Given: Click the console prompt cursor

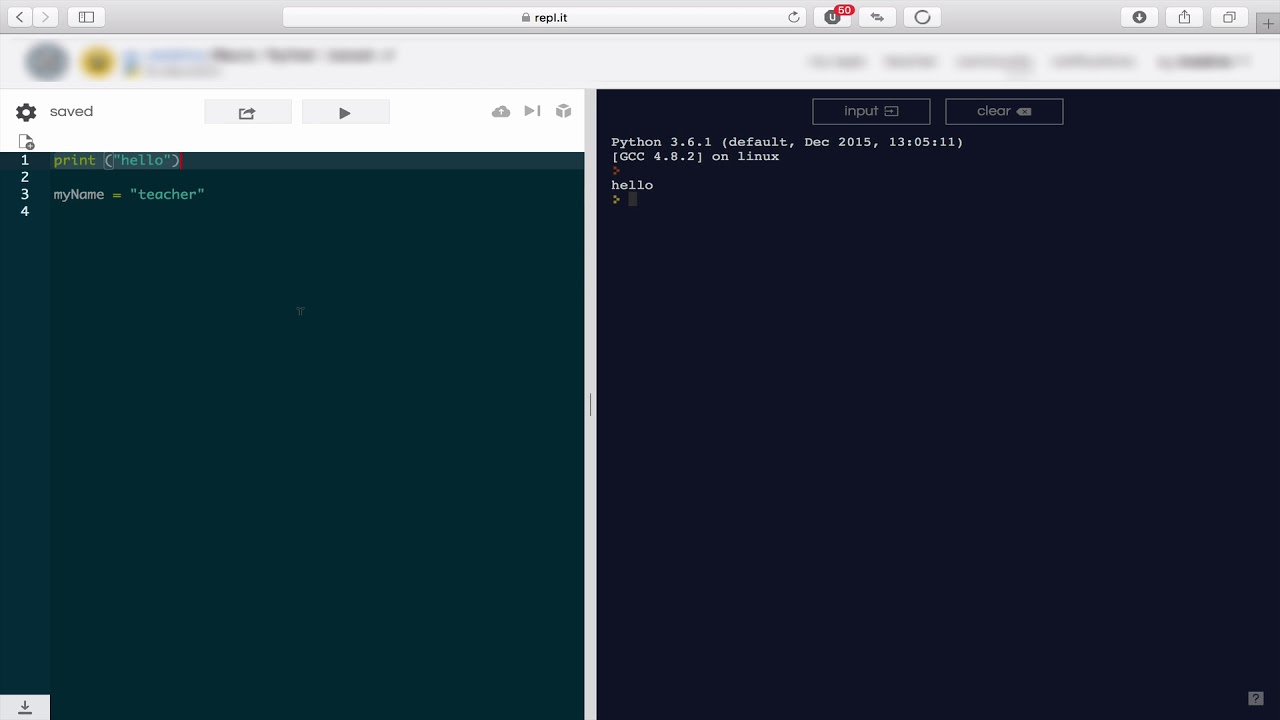Looking at the screenshot, I should (632, 199).
